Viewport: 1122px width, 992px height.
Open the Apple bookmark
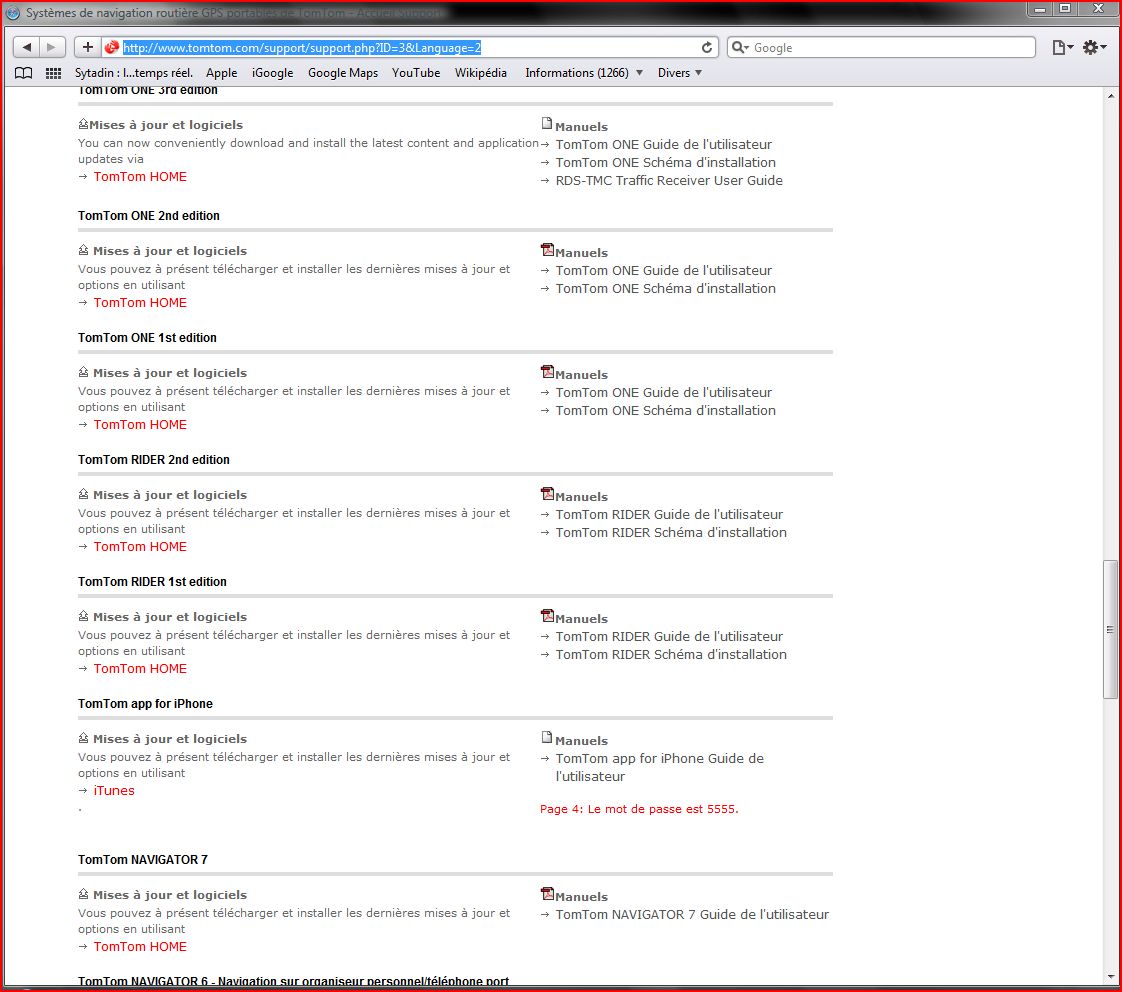221,73
